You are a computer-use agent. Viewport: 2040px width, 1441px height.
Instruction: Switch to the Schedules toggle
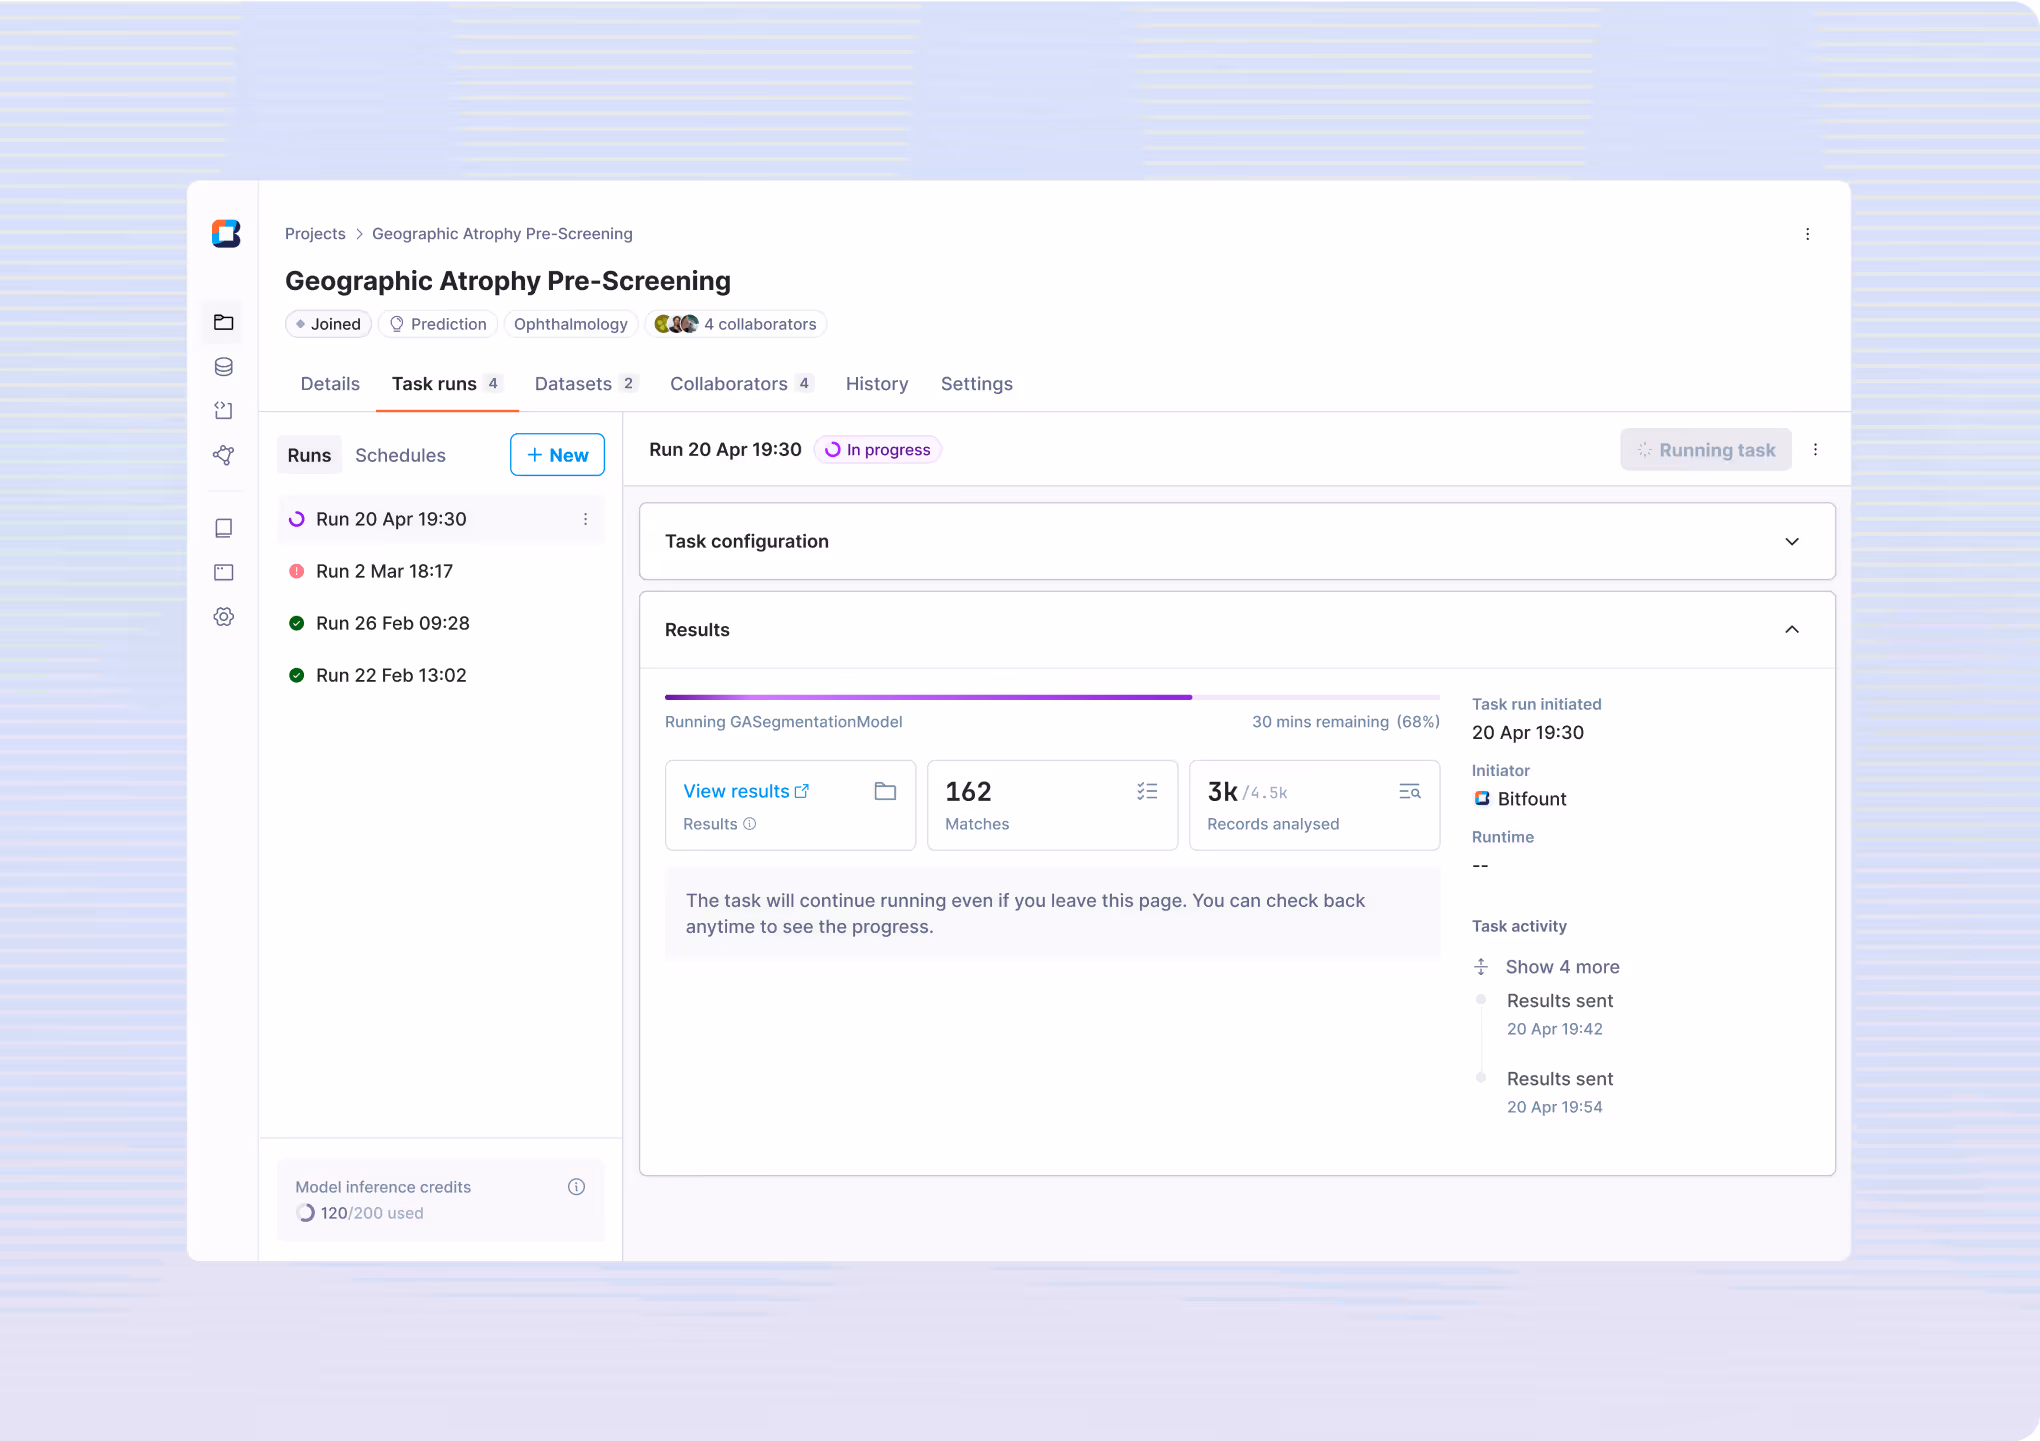click(x=400, y=455)
